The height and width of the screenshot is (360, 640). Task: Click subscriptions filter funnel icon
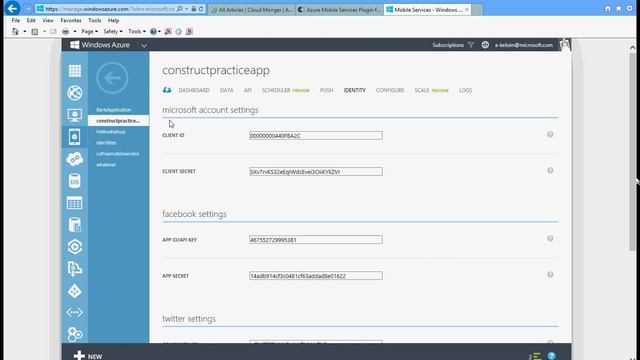[471, 45]
